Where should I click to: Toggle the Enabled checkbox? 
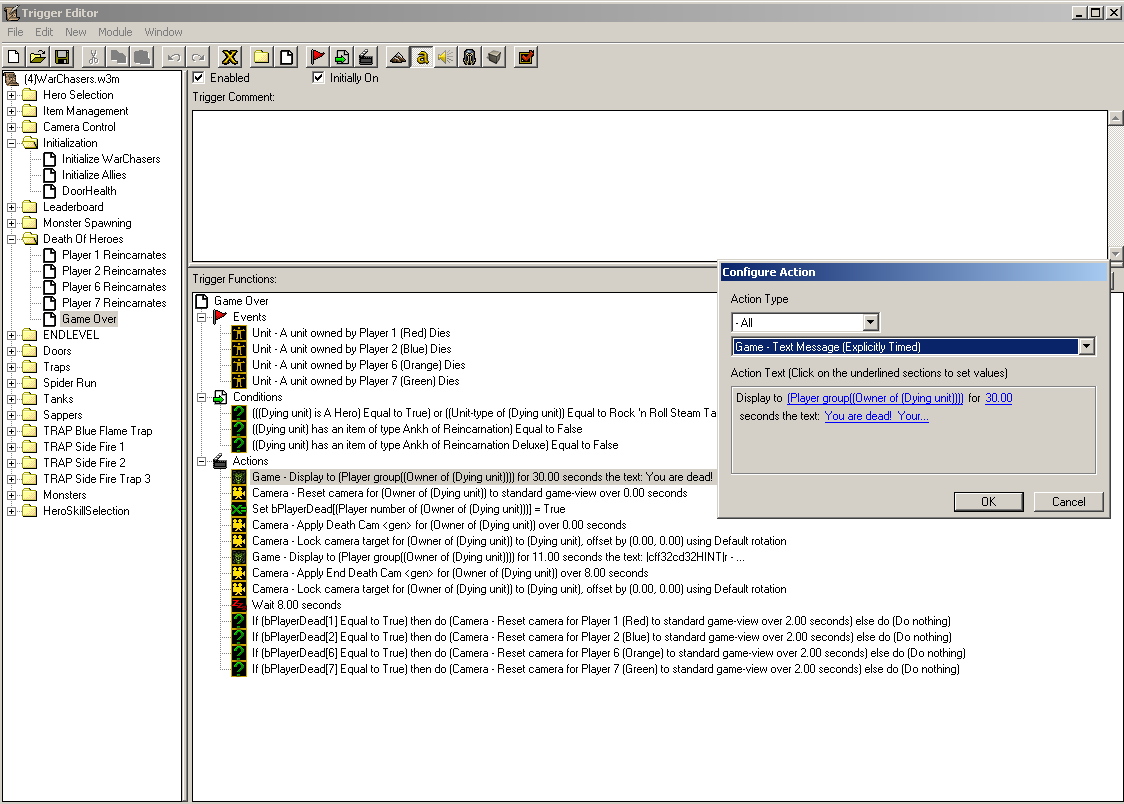click(x=199, y=77)
